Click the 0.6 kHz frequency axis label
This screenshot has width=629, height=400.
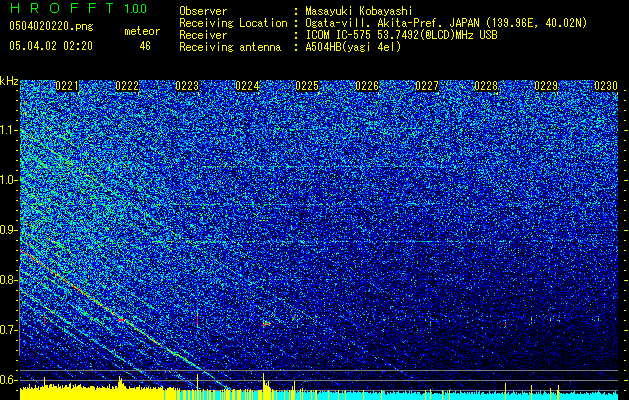pyautogui.click(x=9, y=380)
